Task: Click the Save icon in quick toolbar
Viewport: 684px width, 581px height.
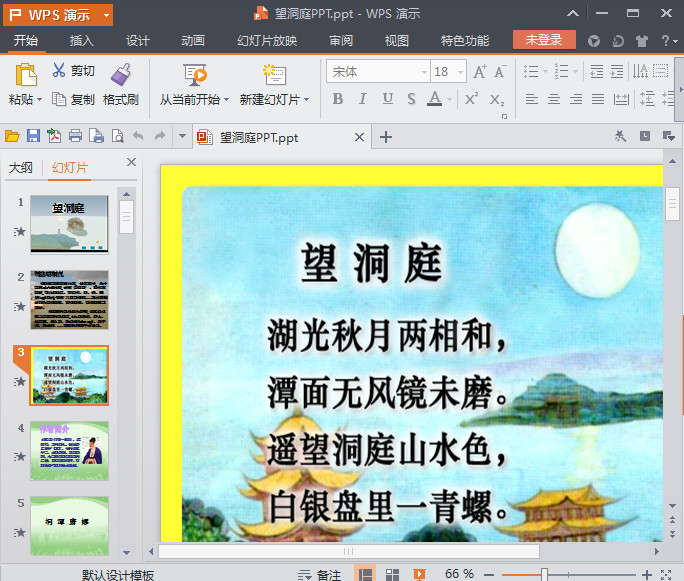Action: pyautogui.click(x=33, y=137)
